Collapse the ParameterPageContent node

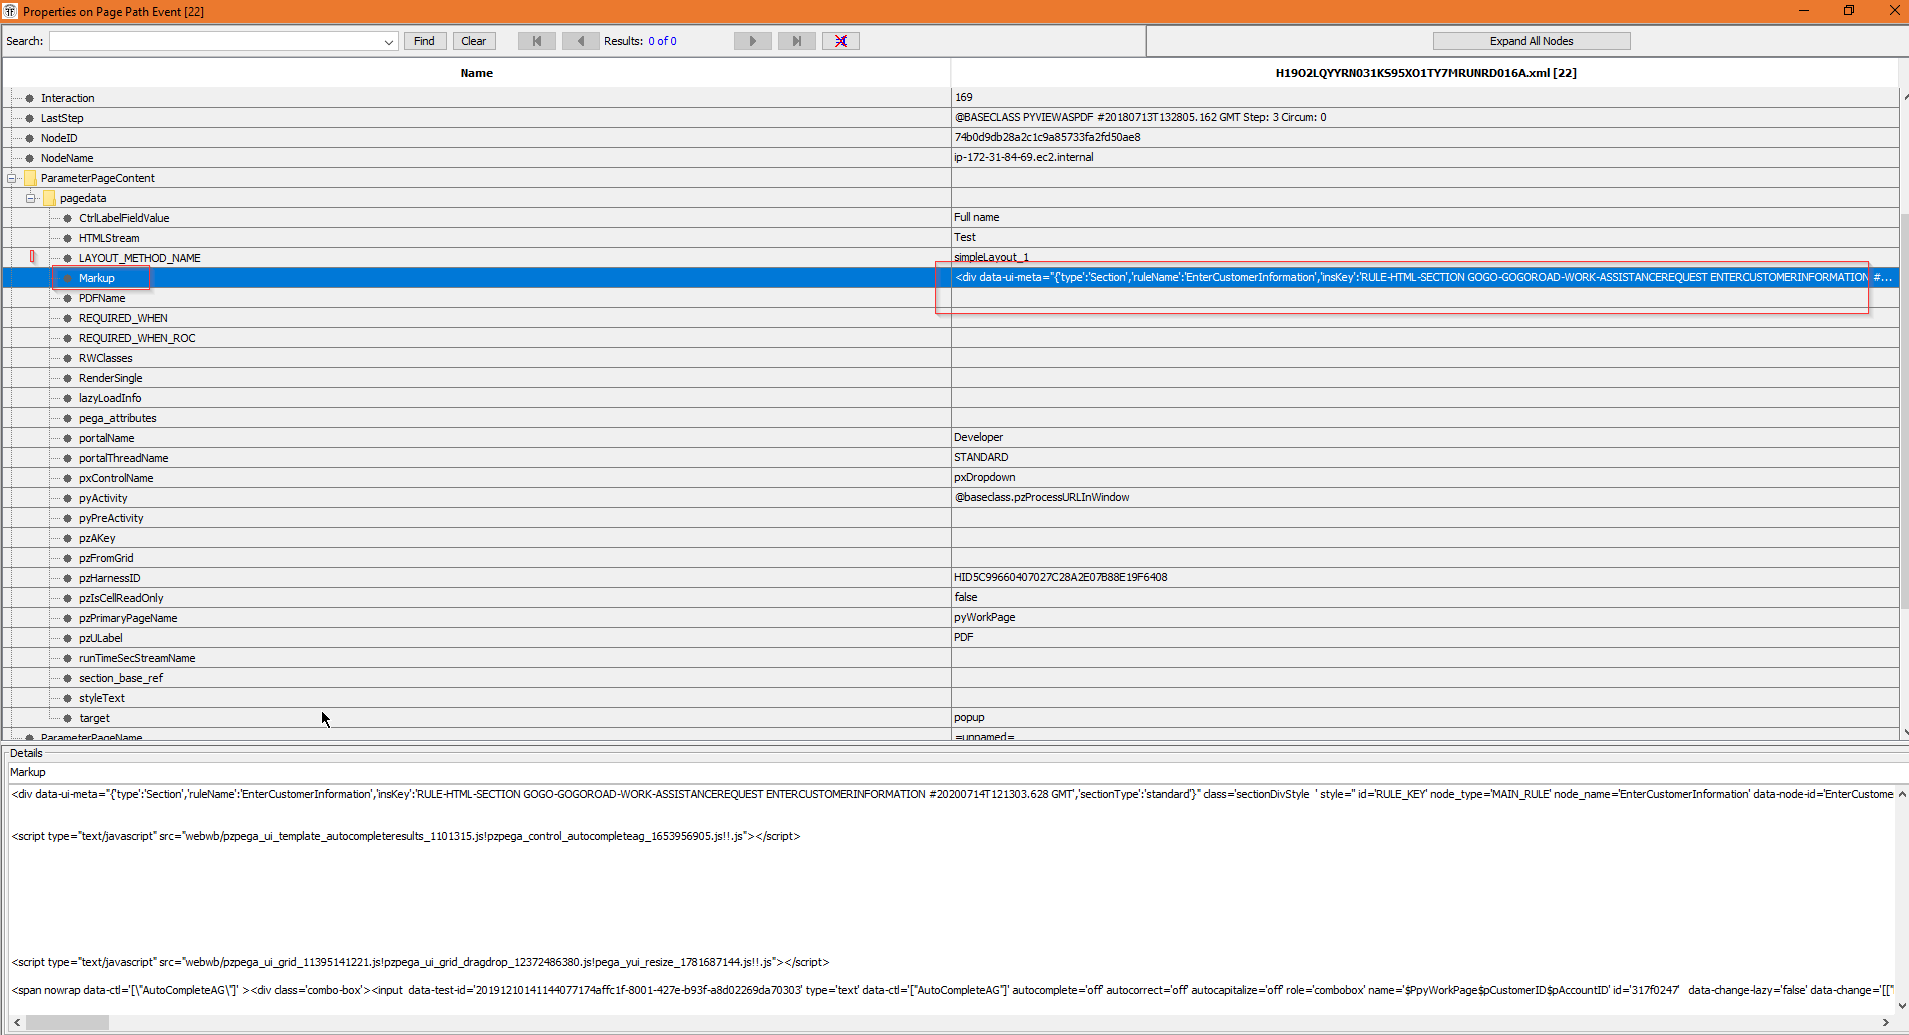(12, 178)
